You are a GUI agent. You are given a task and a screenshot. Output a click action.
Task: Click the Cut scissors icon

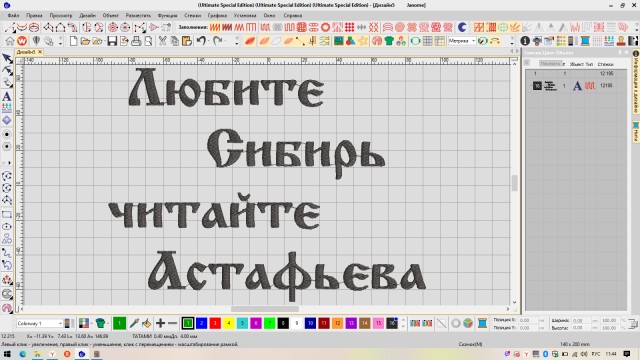(x=162, y=41)
